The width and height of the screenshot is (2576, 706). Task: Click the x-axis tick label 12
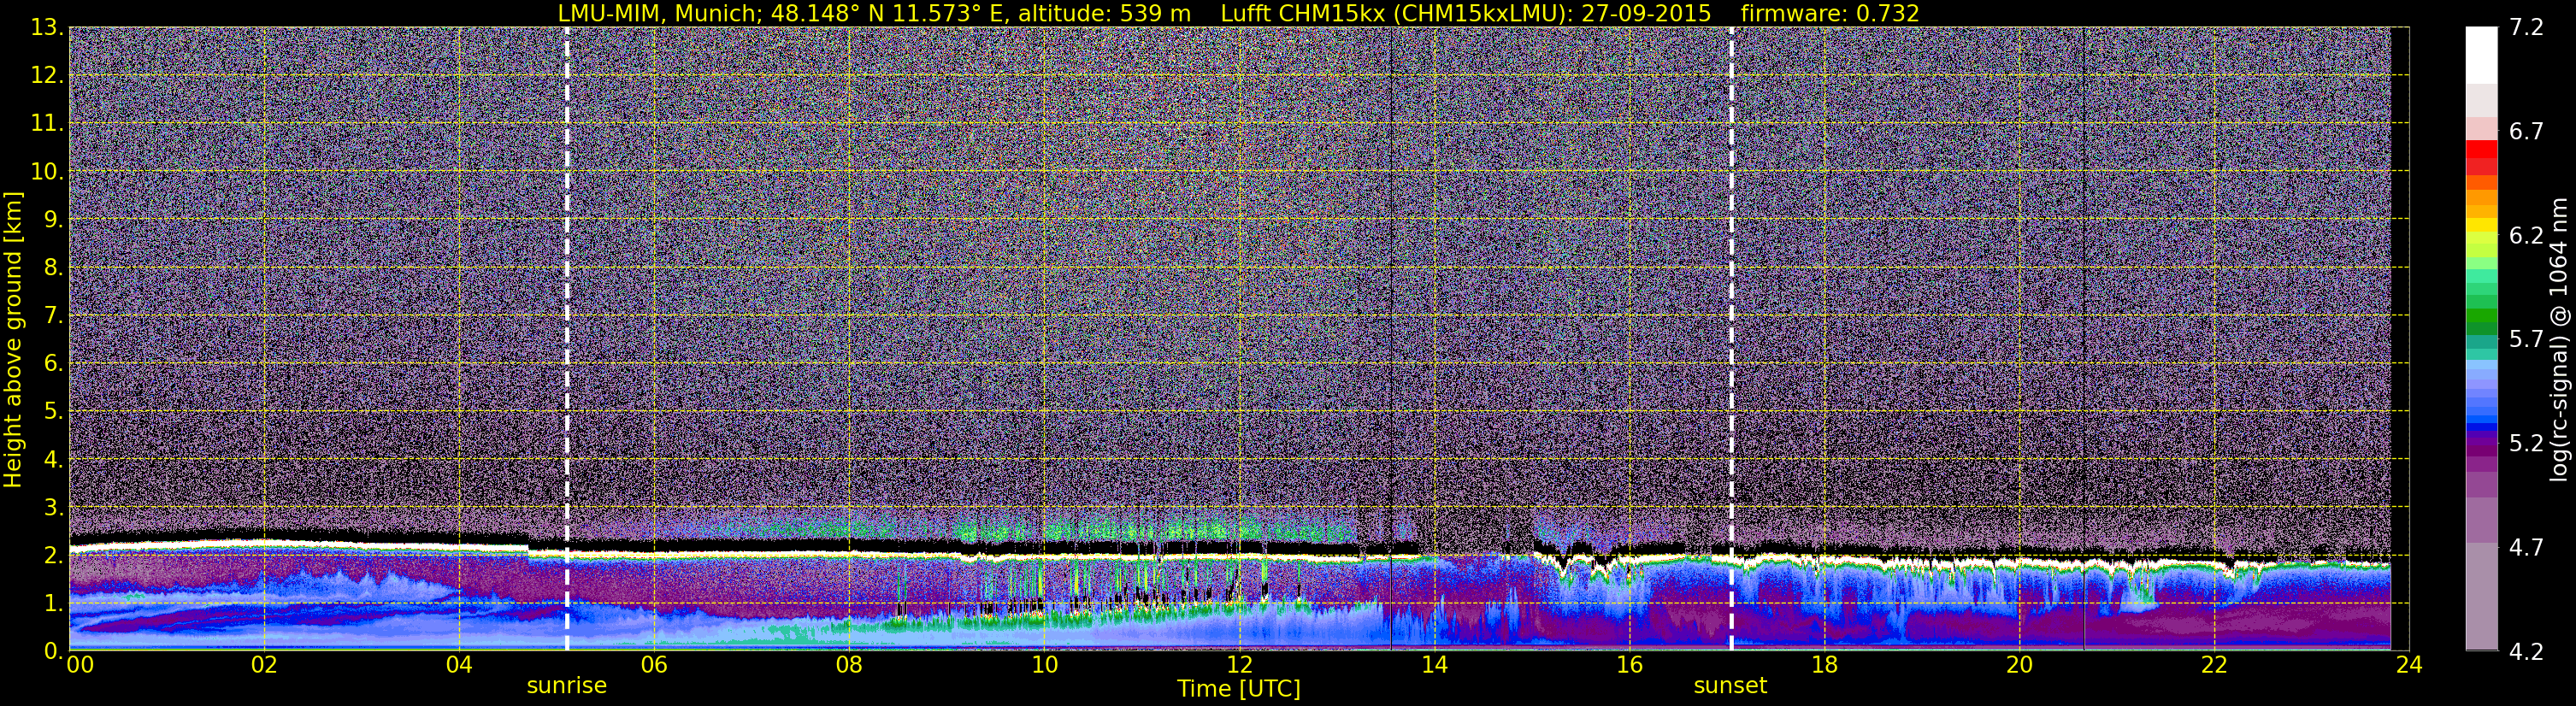pyautogui.click(x=1239, y=665)
